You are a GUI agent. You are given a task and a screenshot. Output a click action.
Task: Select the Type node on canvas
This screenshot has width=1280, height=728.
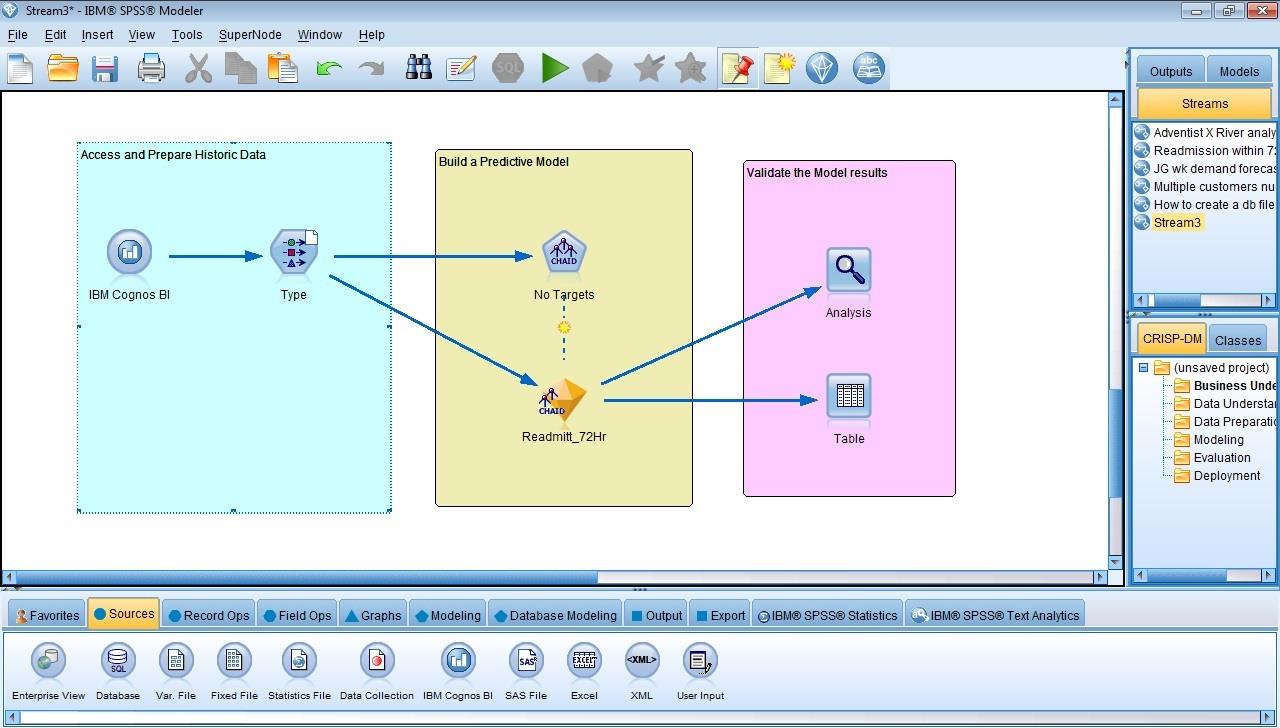pos(294,252)
